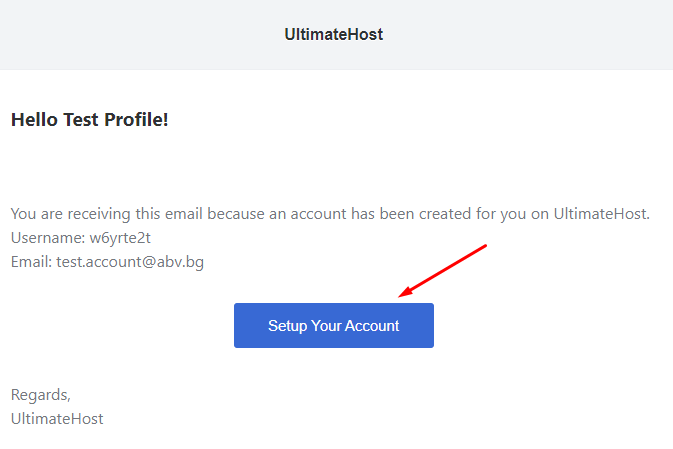Click the word 'Profile!' in the greeting

(x=136, y=120)
